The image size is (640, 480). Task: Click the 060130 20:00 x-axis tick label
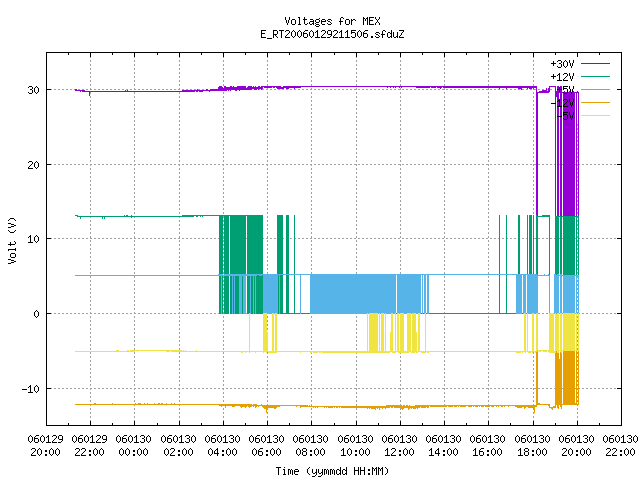(x=577, y=446)
